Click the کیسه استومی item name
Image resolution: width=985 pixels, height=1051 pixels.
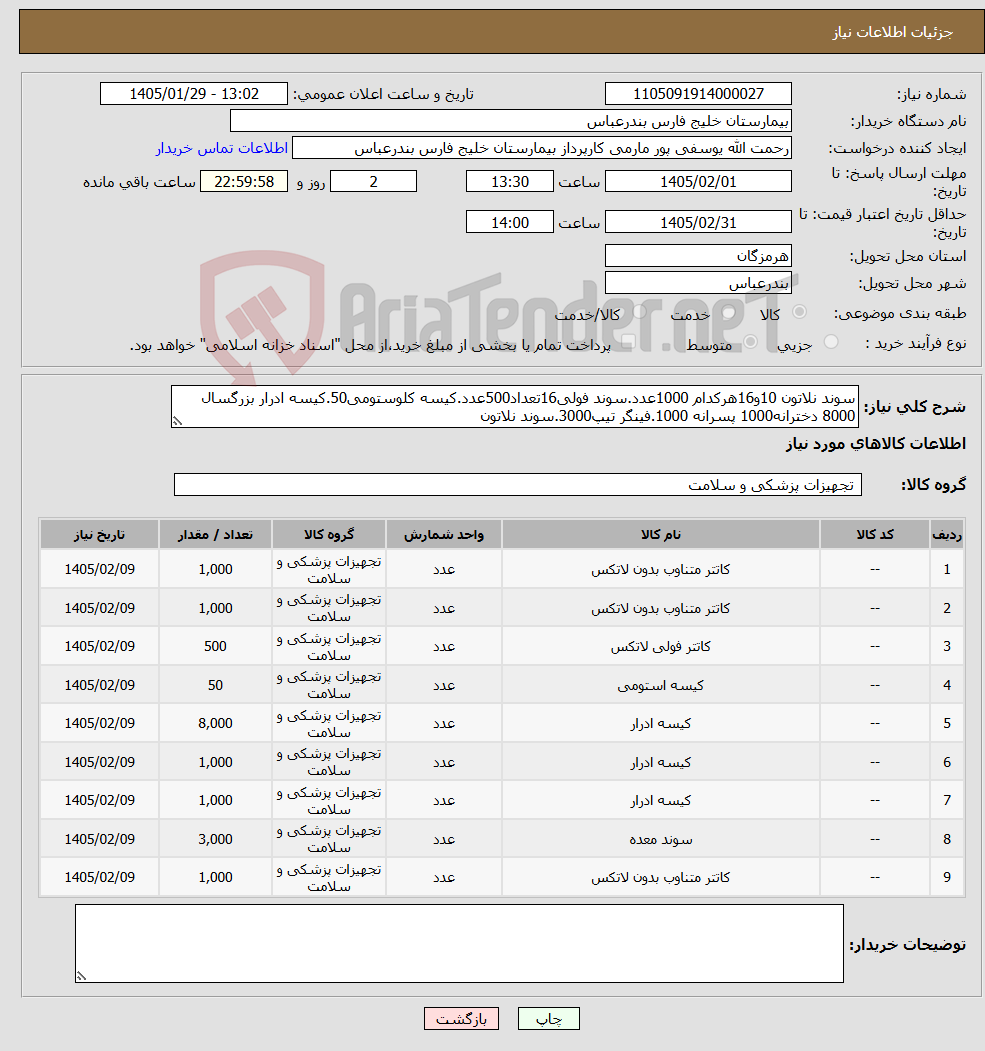pyautogui.click(x=661, y=686)
